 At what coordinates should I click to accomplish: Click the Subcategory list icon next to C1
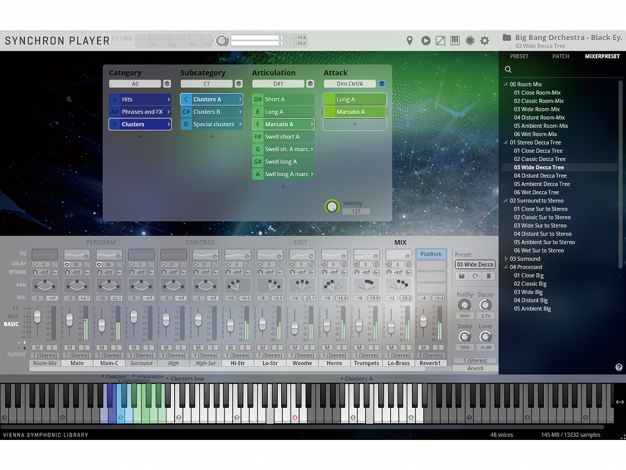point(238,84)
